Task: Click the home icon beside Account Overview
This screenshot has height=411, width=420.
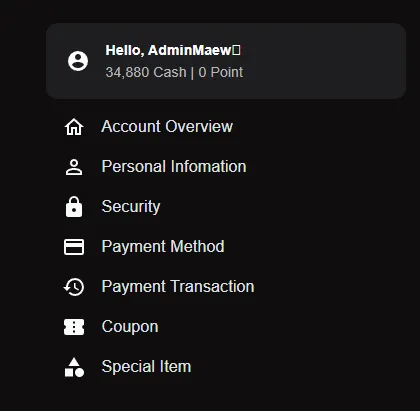Action: [74, 127]
